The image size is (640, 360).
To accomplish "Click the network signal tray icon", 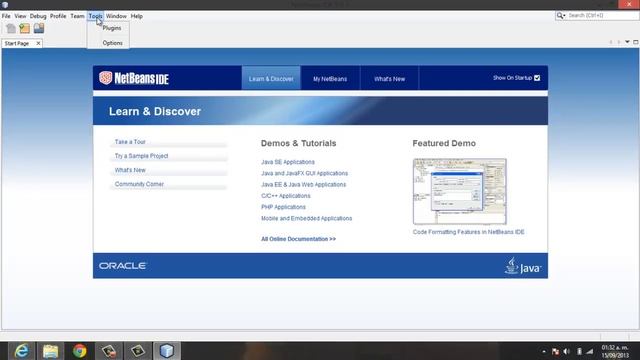I will (590, 351).
